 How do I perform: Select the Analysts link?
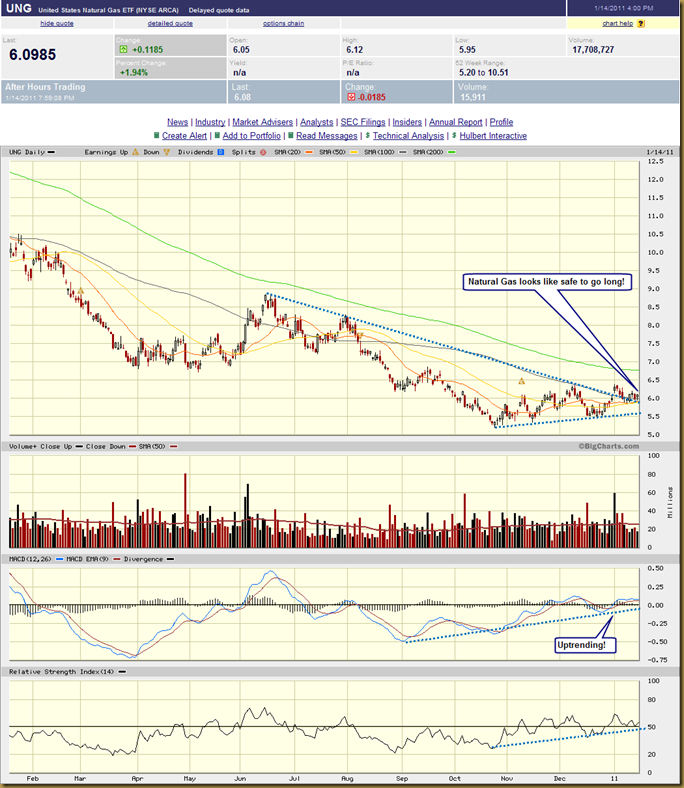(317, 122)
